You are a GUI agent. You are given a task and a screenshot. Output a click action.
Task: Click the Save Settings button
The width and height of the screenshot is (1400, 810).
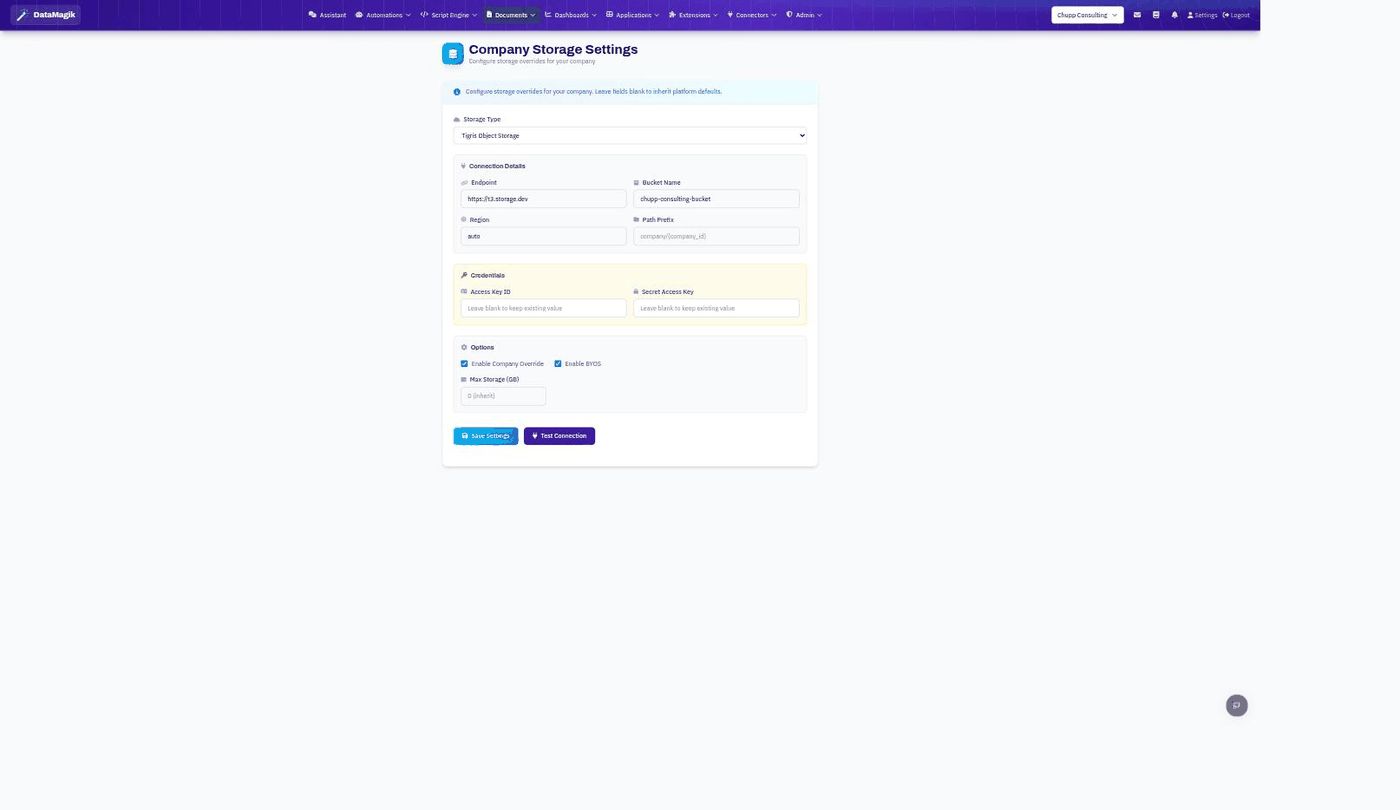[486, 436]
